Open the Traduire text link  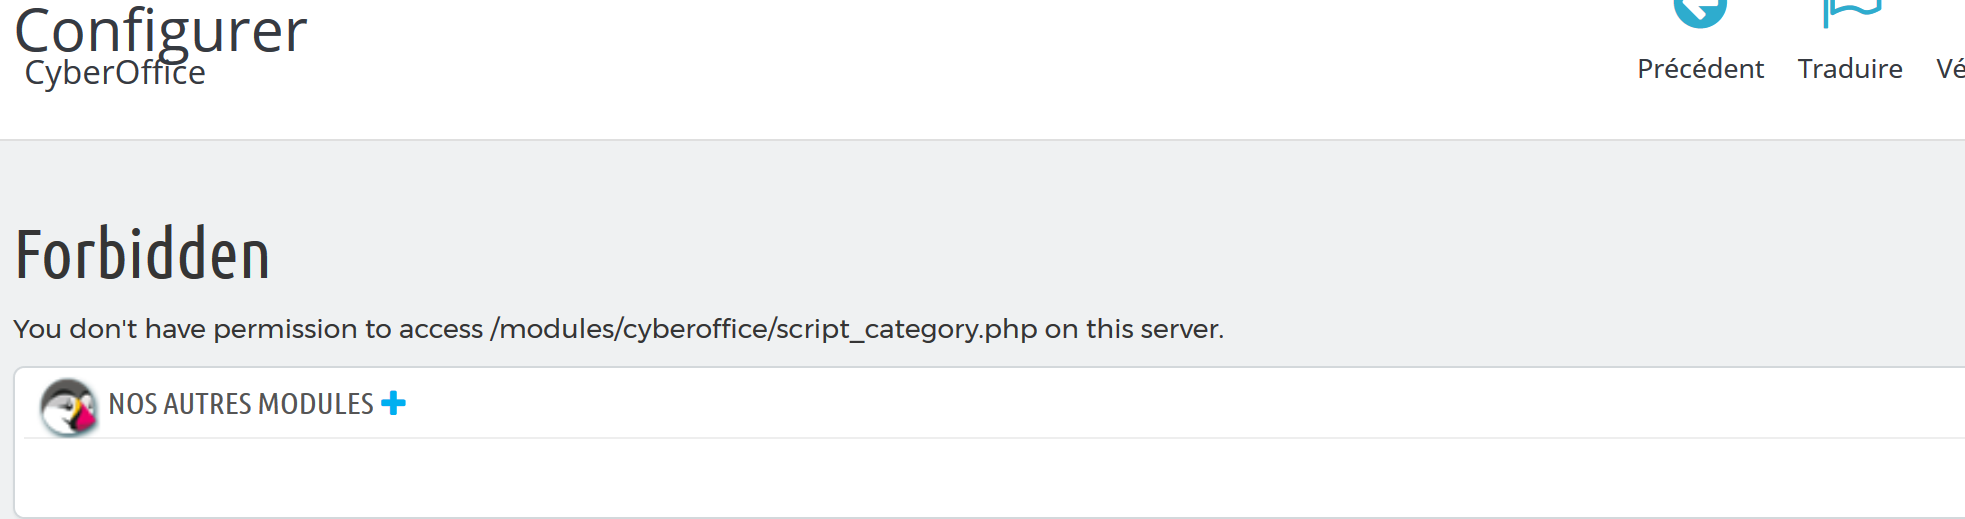1850,69
